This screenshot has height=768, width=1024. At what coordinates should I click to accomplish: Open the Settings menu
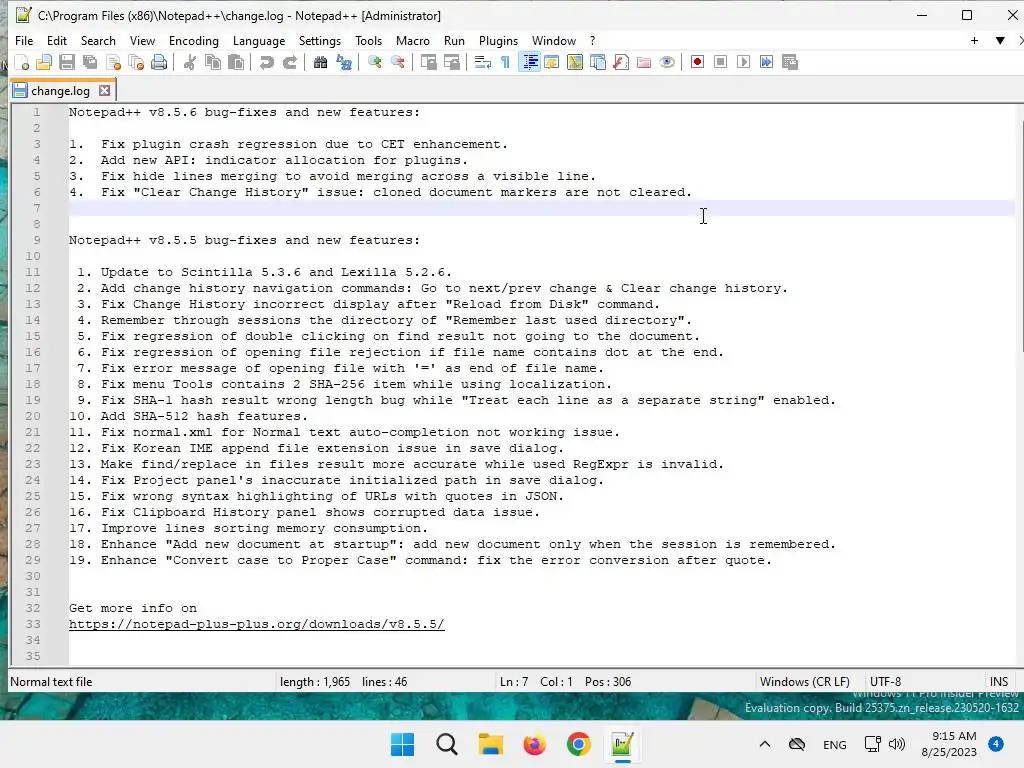[319, 40]
